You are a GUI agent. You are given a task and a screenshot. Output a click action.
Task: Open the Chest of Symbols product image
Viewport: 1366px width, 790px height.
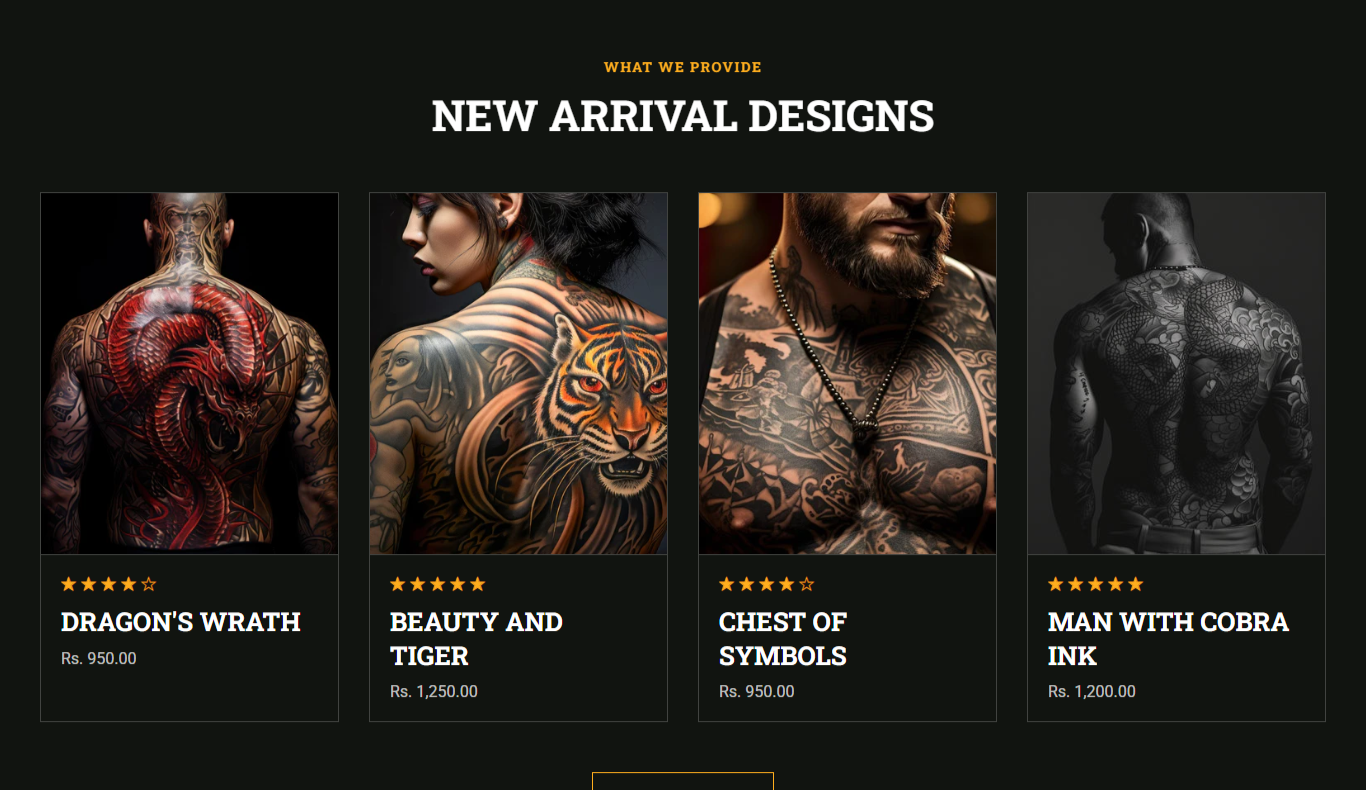(x=847, y=373)
